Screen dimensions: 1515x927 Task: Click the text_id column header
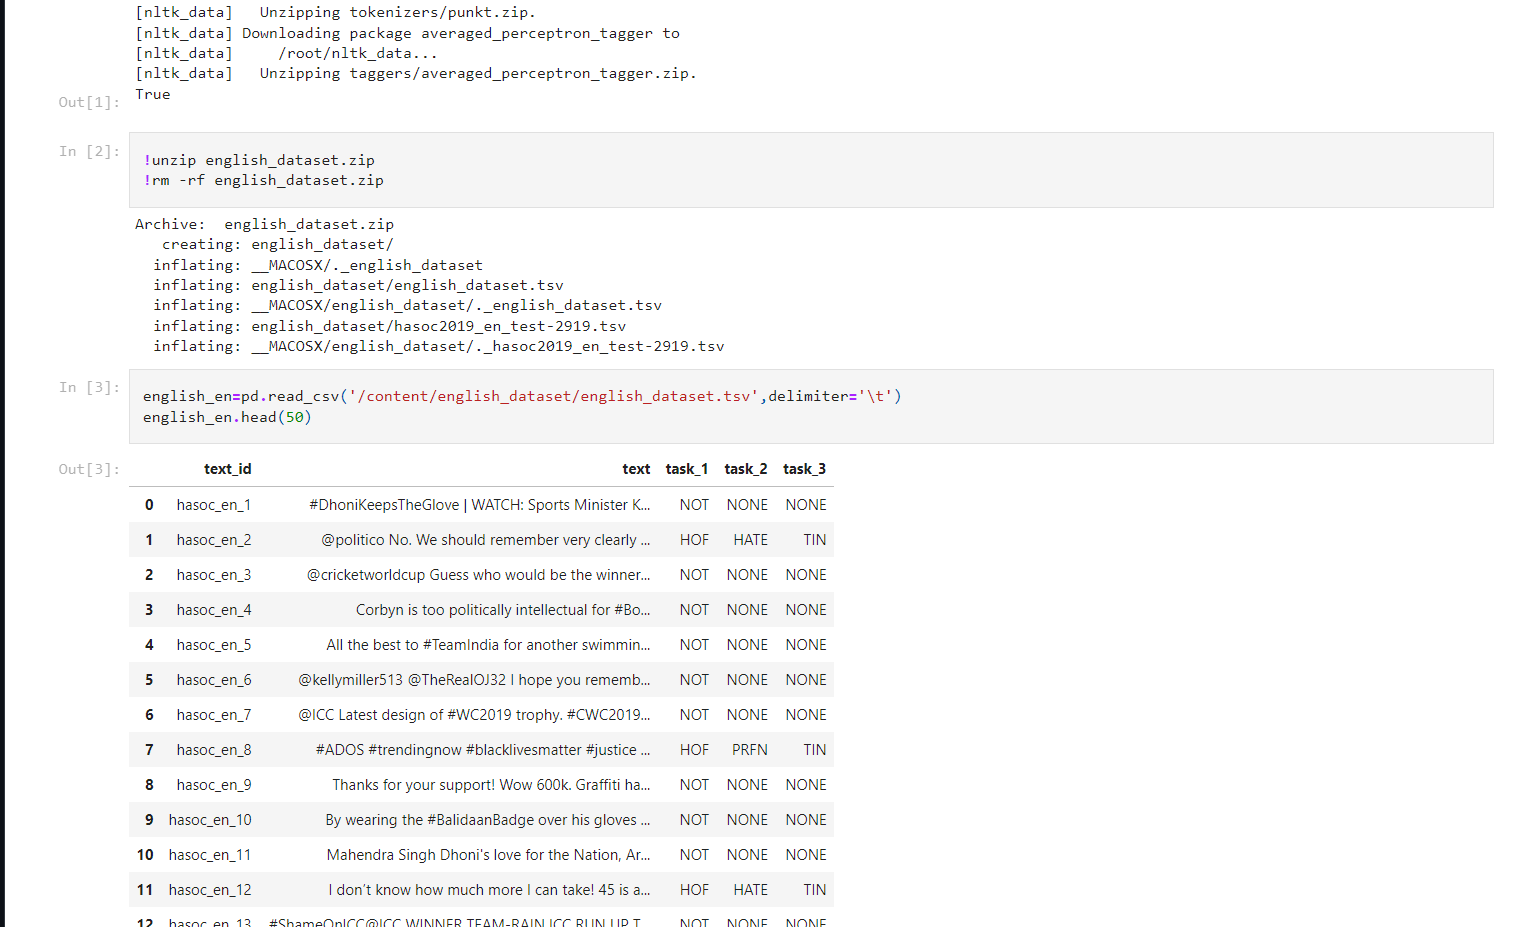coord(228,469)
